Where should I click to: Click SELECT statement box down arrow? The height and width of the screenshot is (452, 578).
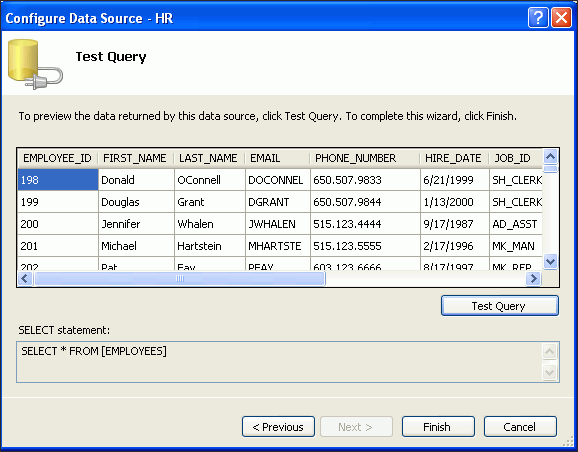point(549,372)
